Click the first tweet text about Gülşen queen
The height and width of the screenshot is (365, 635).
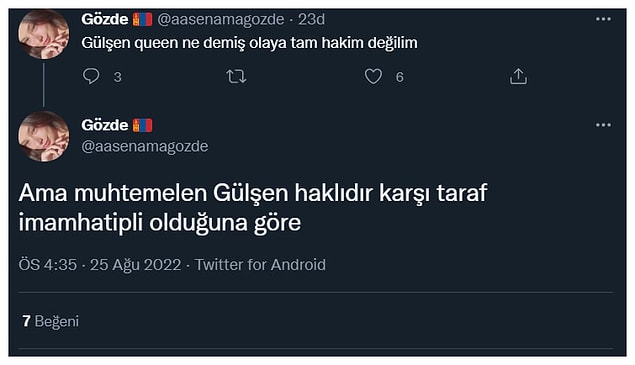(x=249, y=43)
